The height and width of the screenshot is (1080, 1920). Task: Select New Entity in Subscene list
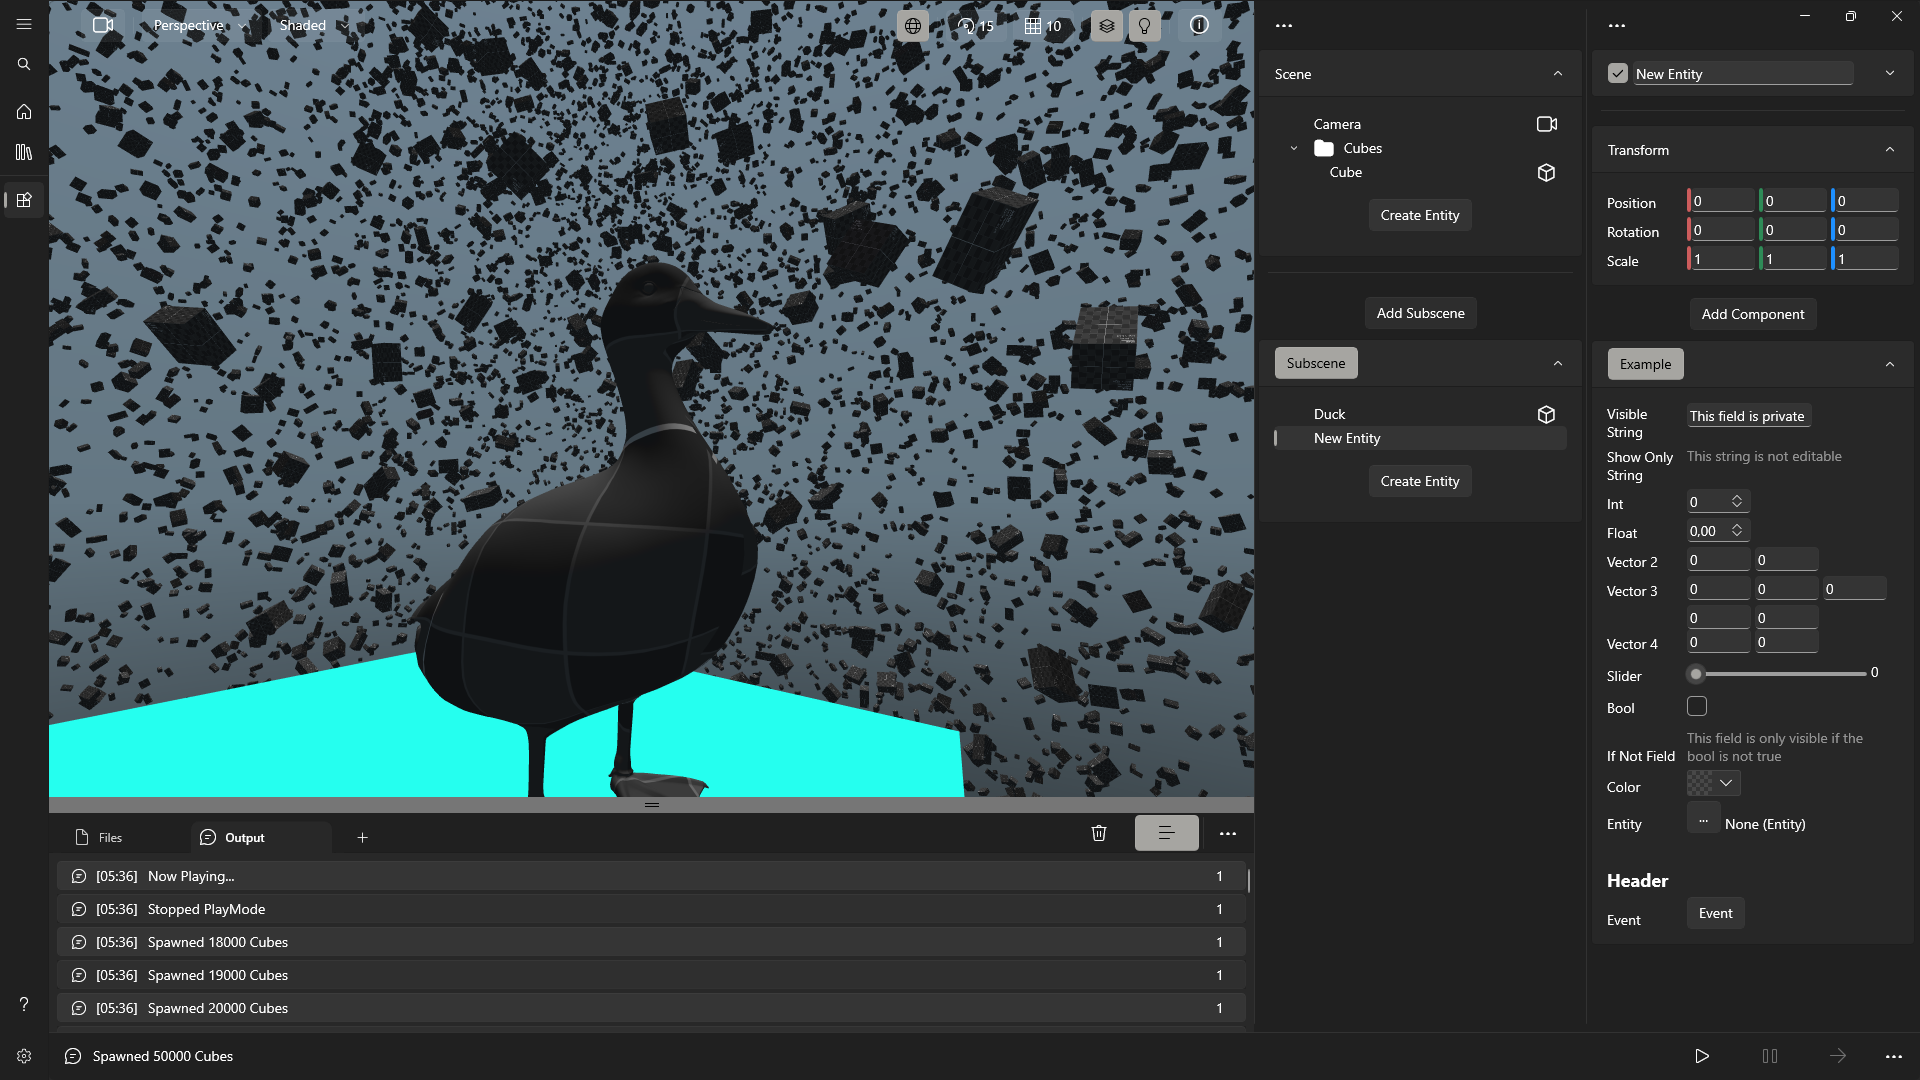[x=1420, y=439]
